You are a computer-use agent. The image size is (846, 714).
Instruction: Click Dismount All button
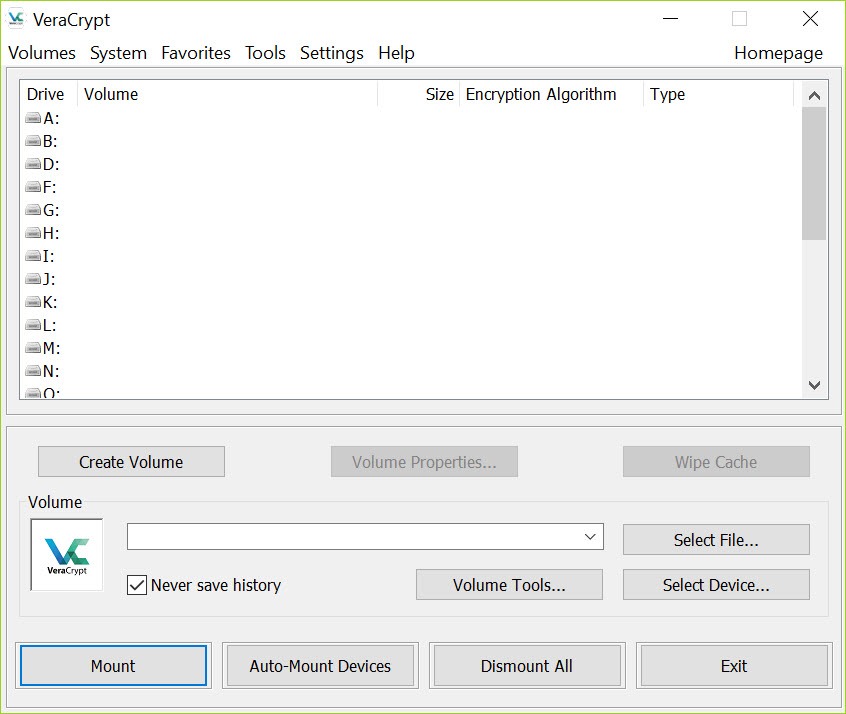click(527, 666)
